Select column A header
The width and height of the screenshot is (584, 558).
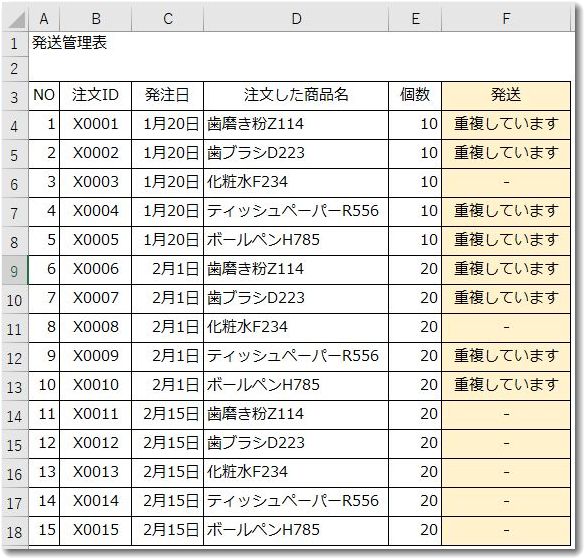[44, 19]
